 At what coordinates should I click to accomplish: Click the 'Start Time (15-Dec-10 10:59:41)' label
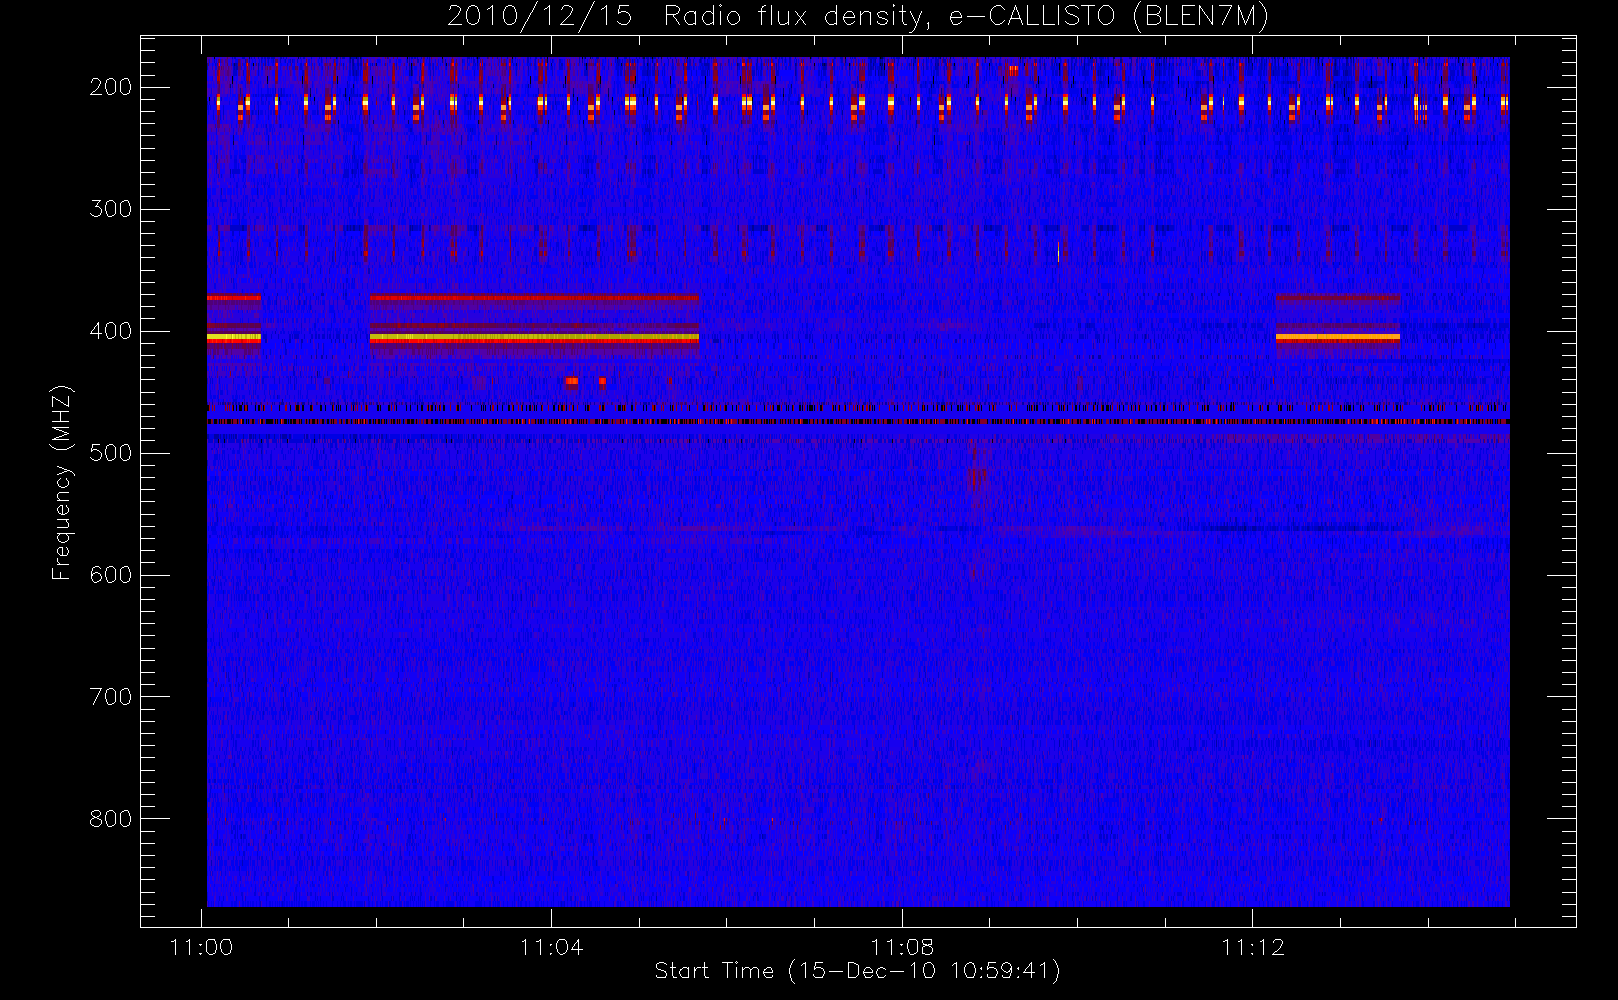pyautogui.click(x=857, y=971)
